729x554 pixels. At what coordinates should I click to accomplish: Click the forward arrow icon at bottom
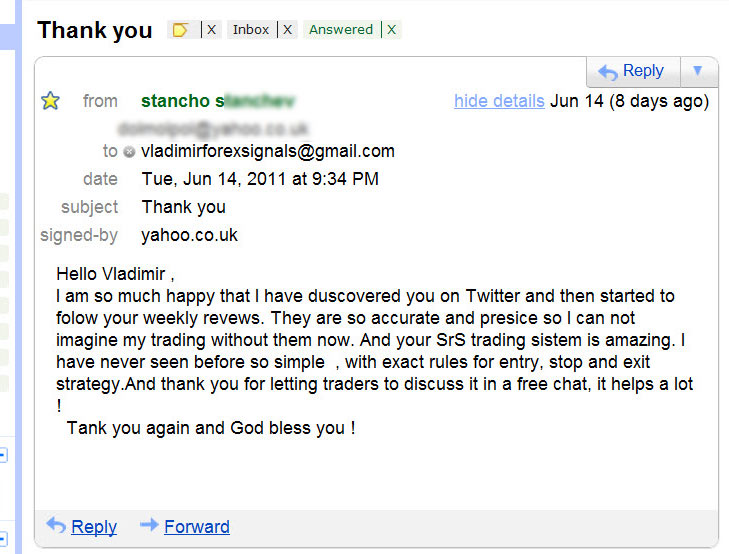(x=149, y=525)
